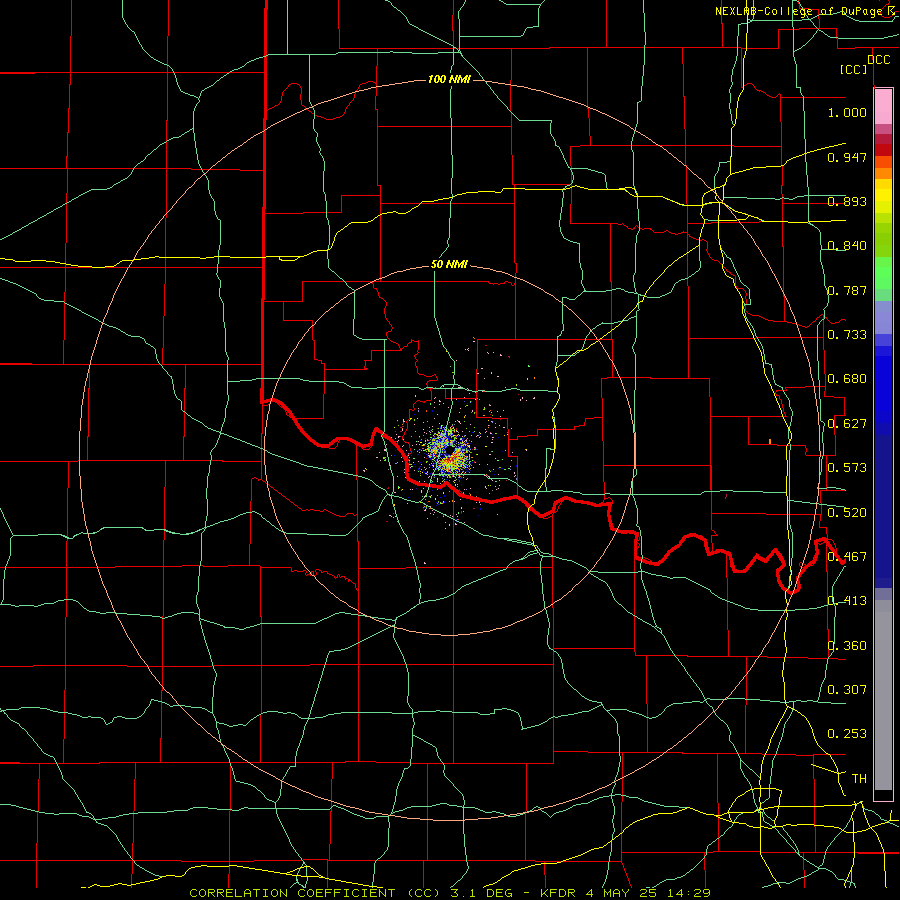Click the 0.680 scale value

click(847, 379)
